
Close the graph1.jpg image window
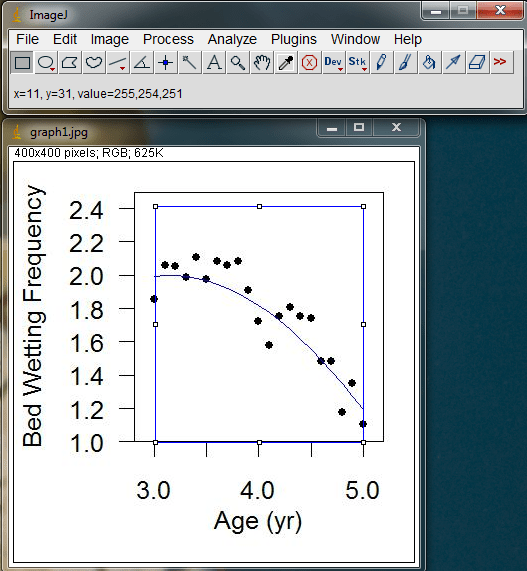396,128
